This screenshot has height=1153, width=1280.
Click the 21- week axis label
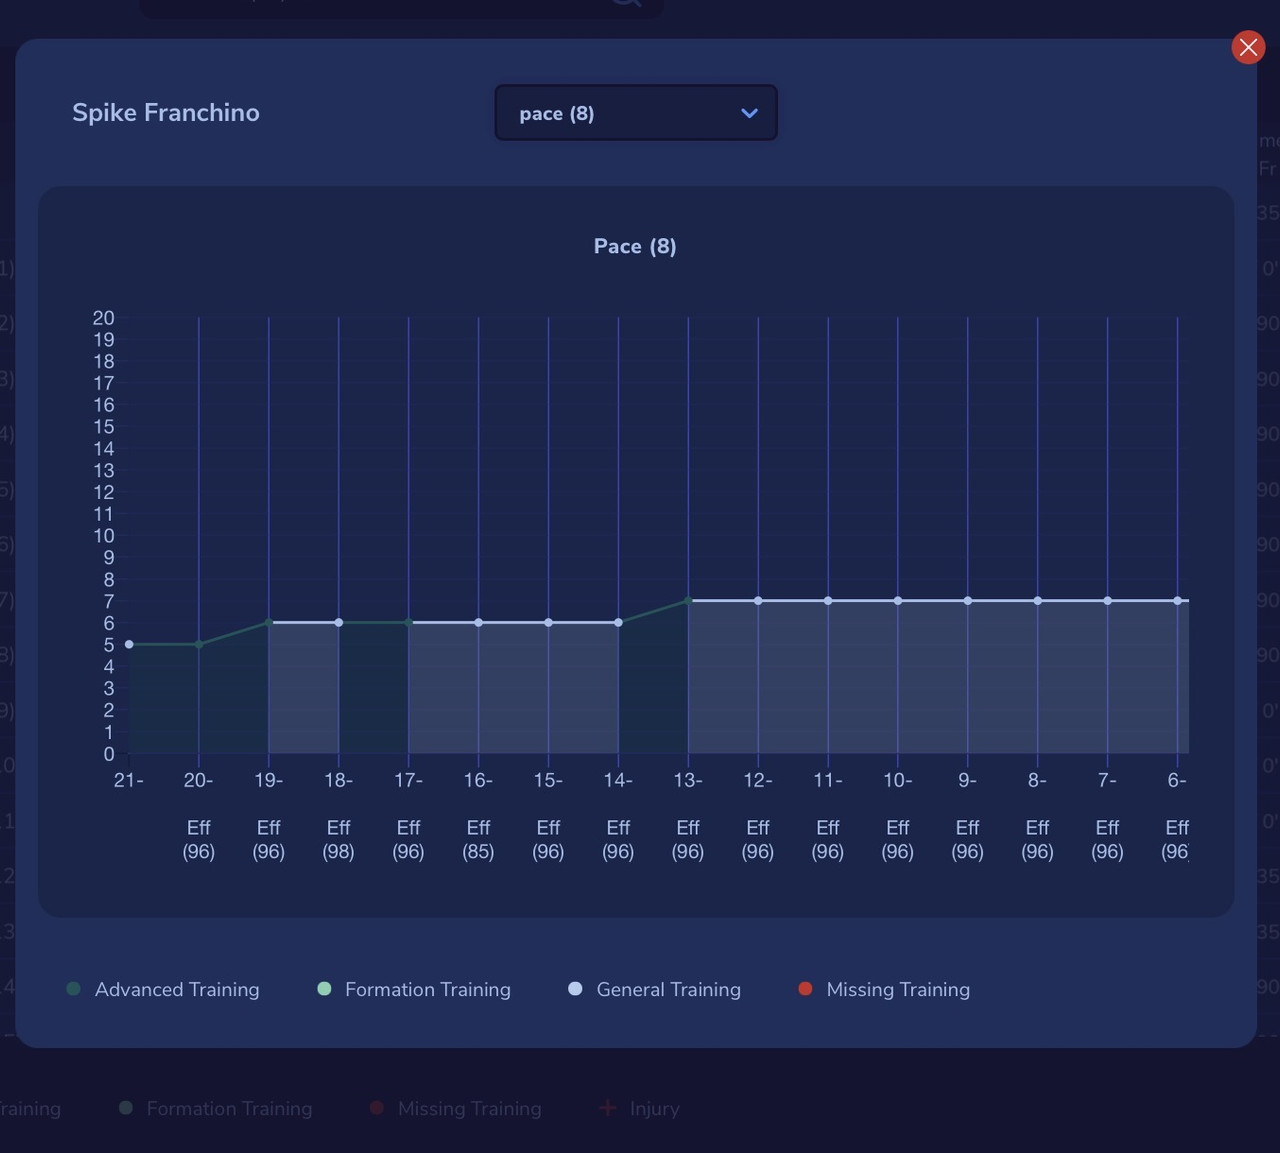[129, 780]
